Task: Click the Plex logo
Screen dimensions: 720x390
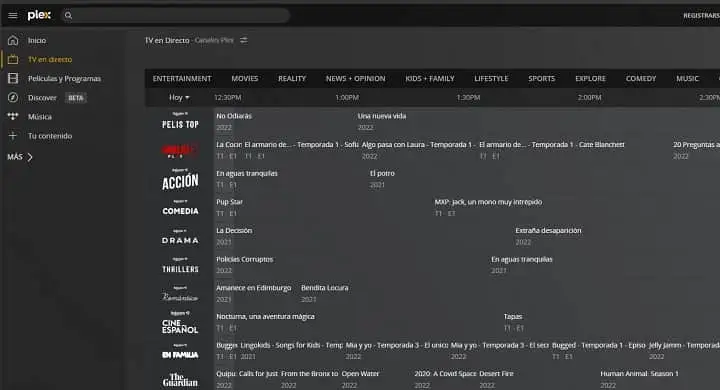Action: [x=39, y=15]
